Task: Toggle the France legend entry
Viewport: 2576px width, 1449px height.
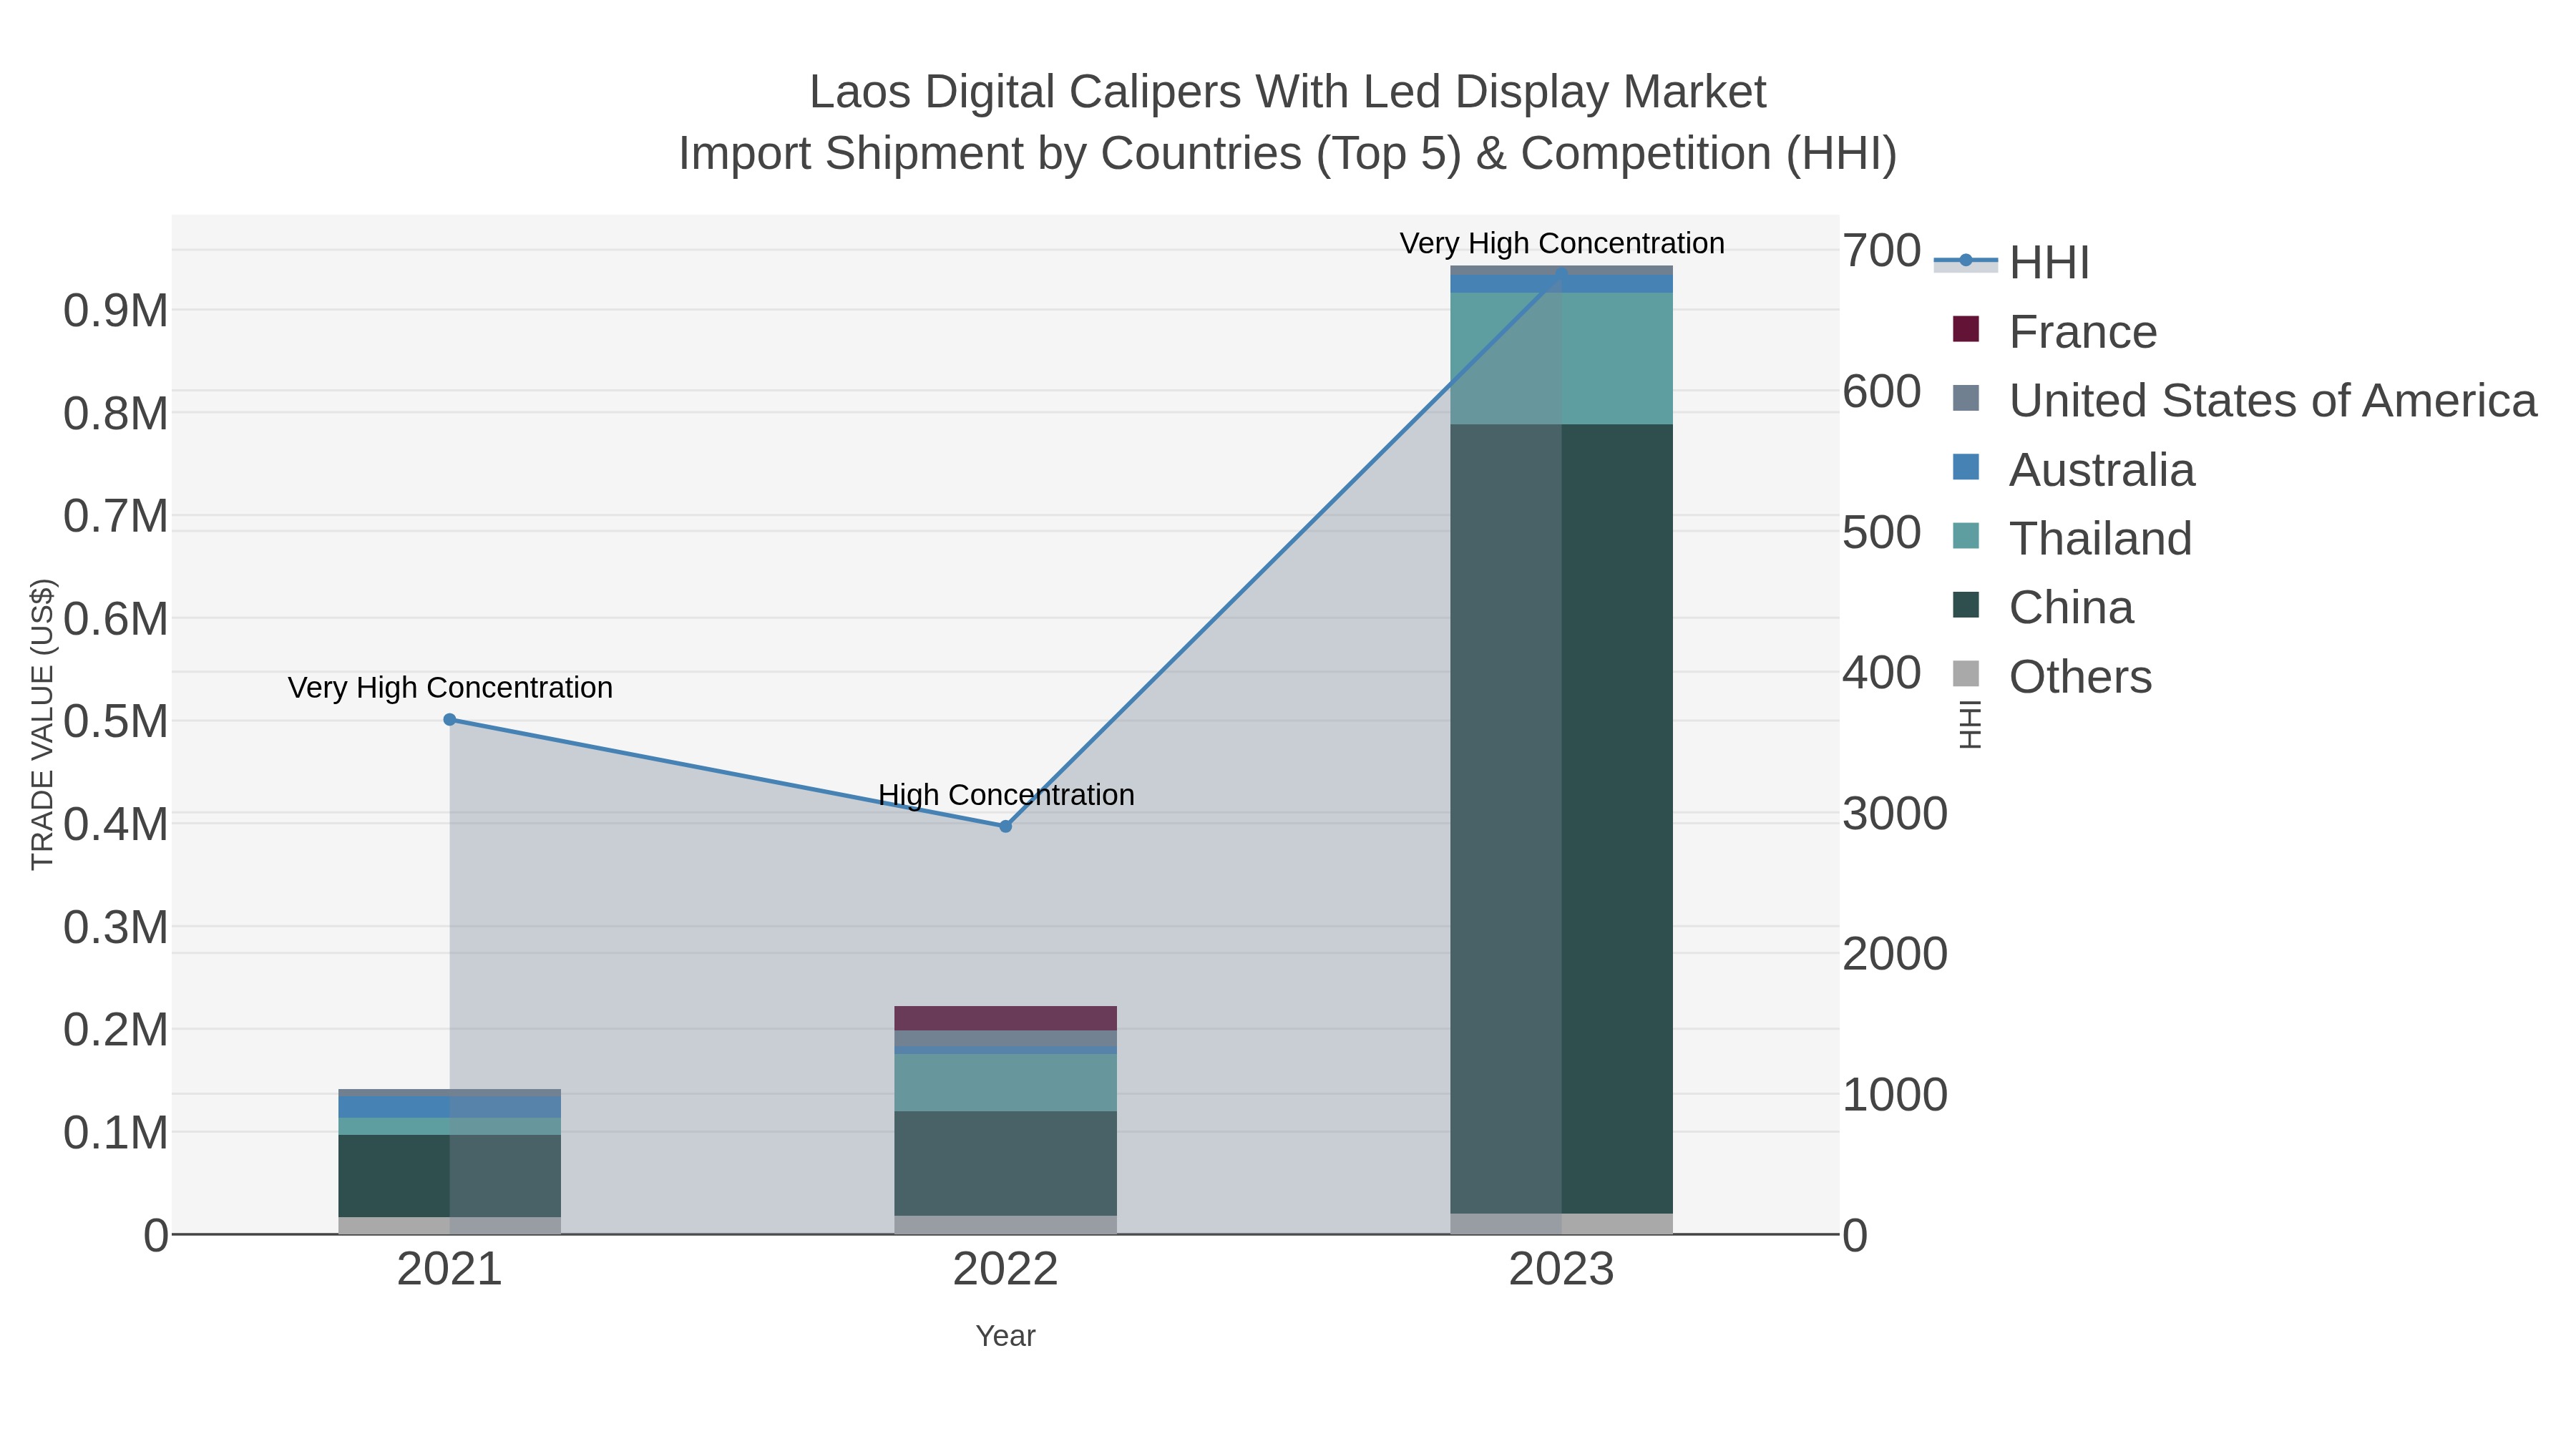Action: [2055, 331]
